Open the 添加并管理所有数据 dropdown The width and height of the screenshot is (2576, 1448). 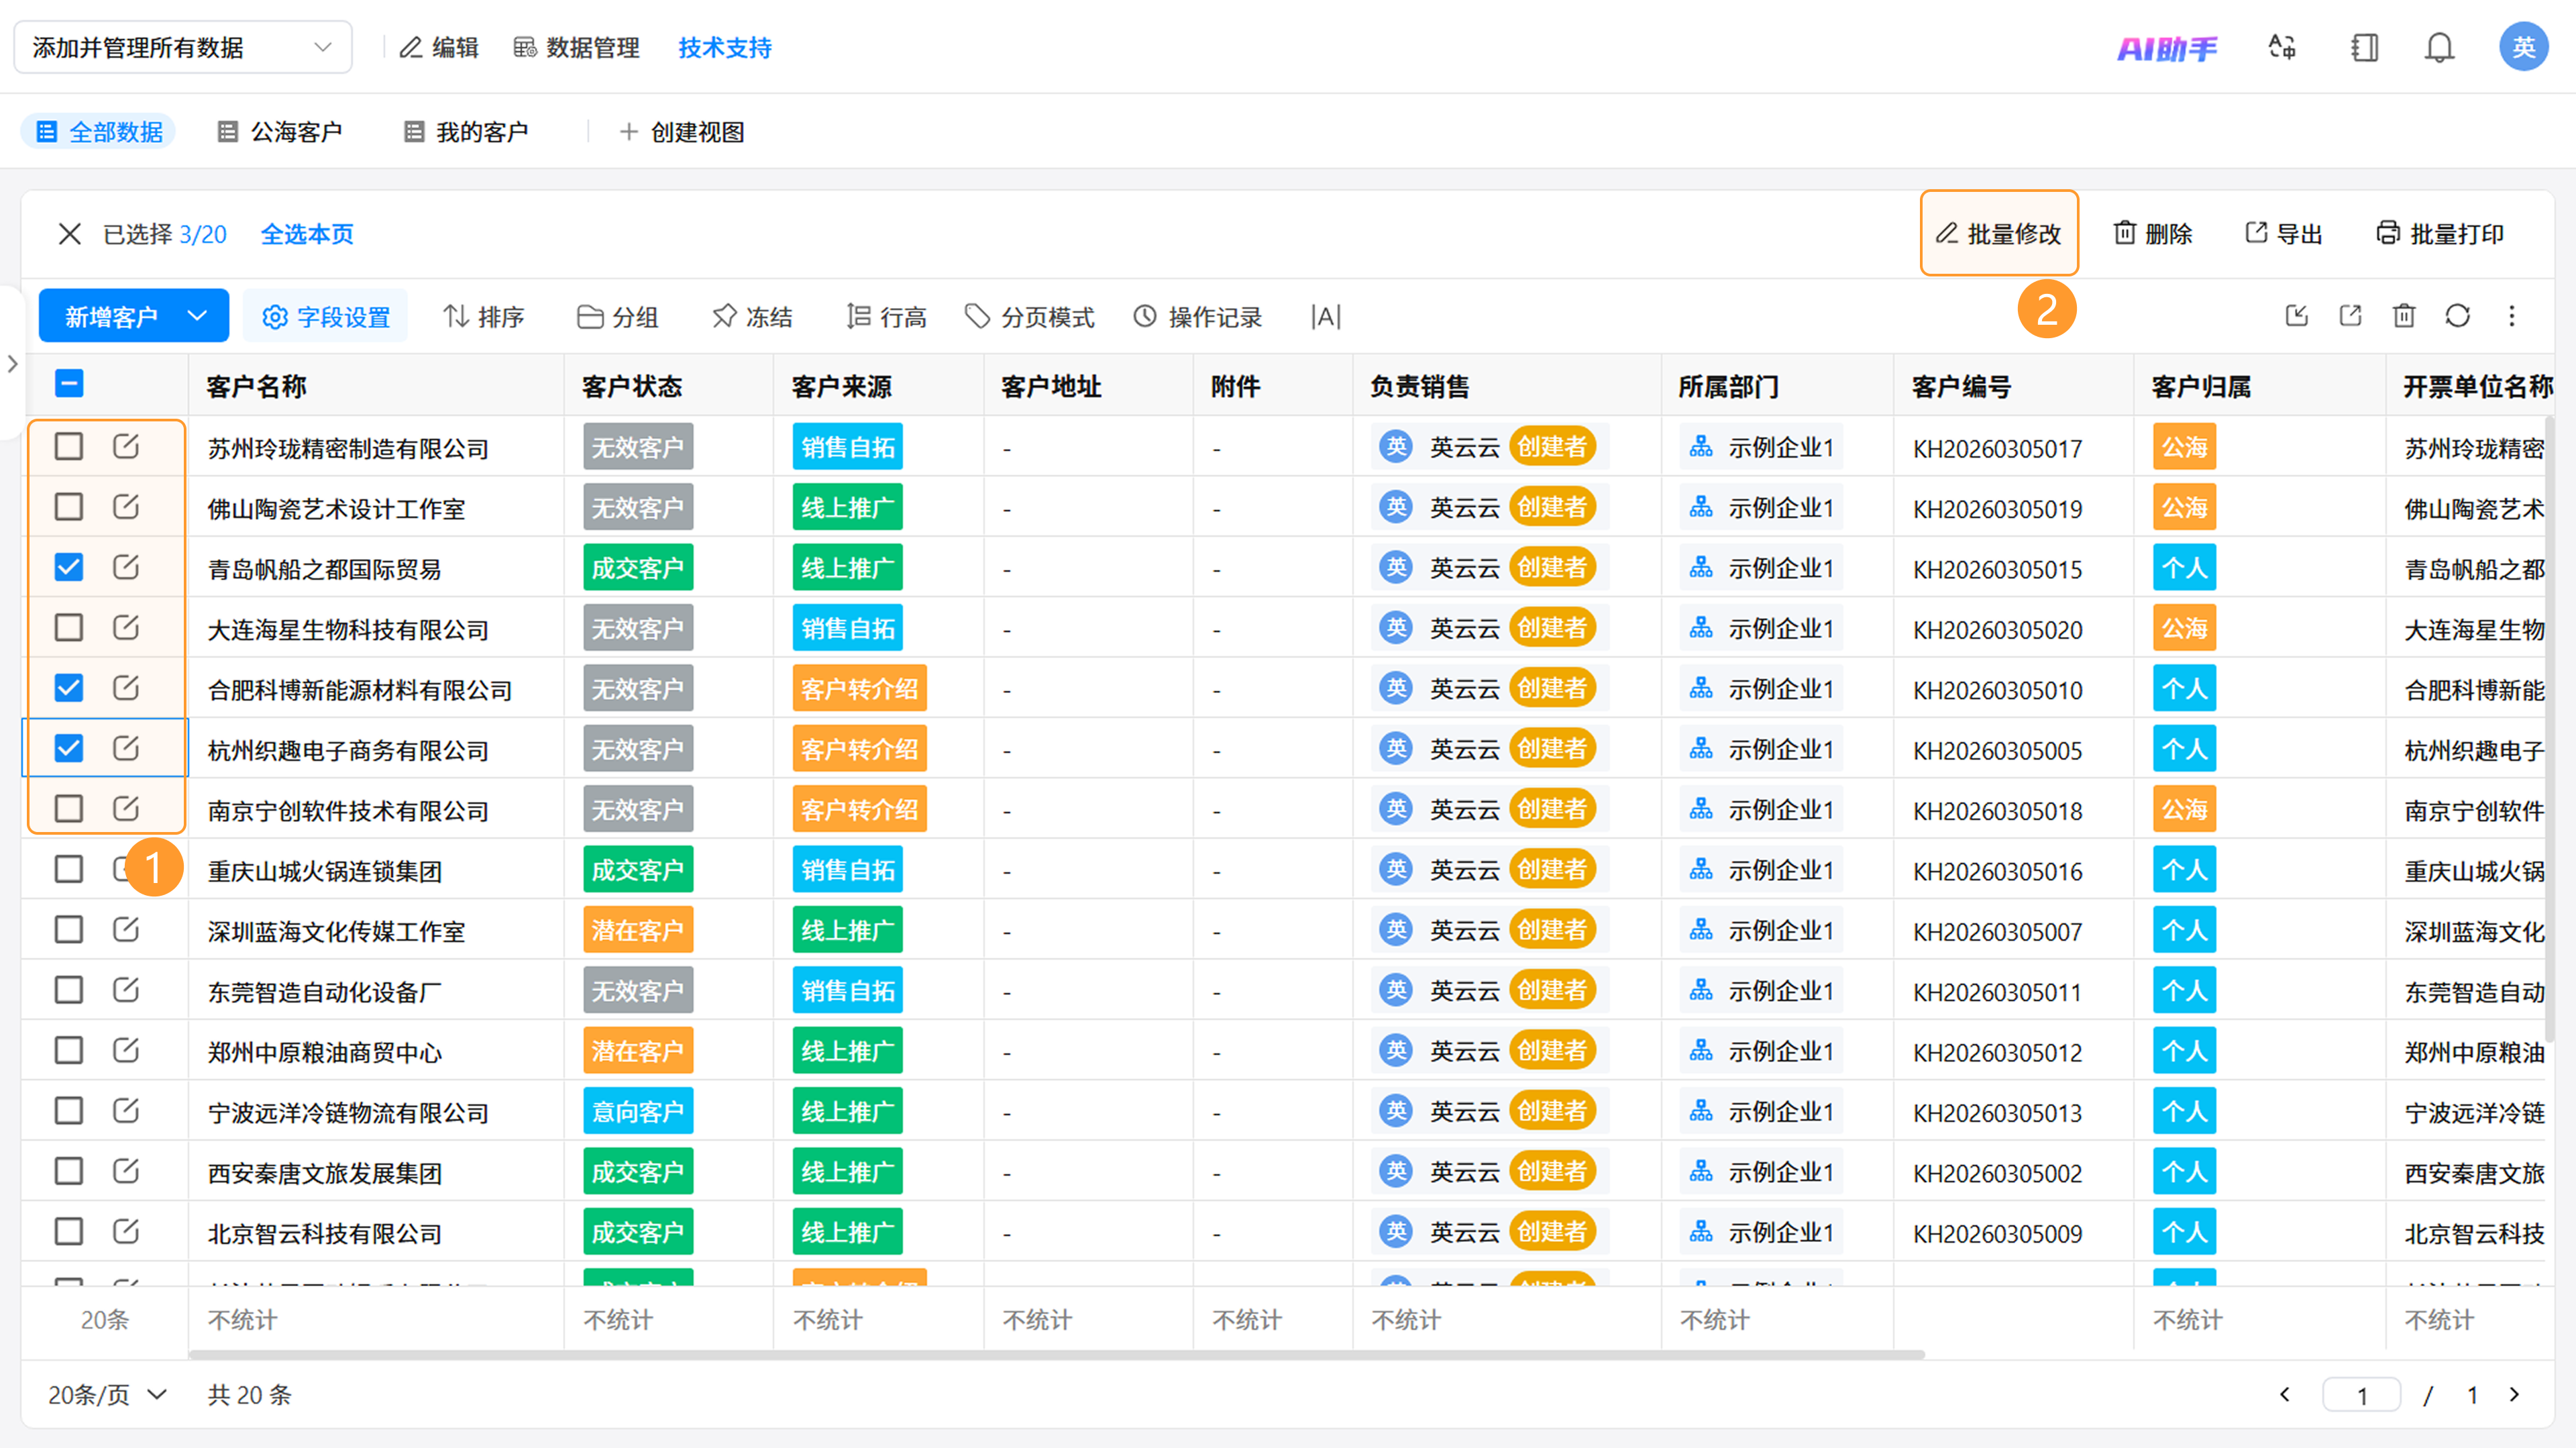183,47
